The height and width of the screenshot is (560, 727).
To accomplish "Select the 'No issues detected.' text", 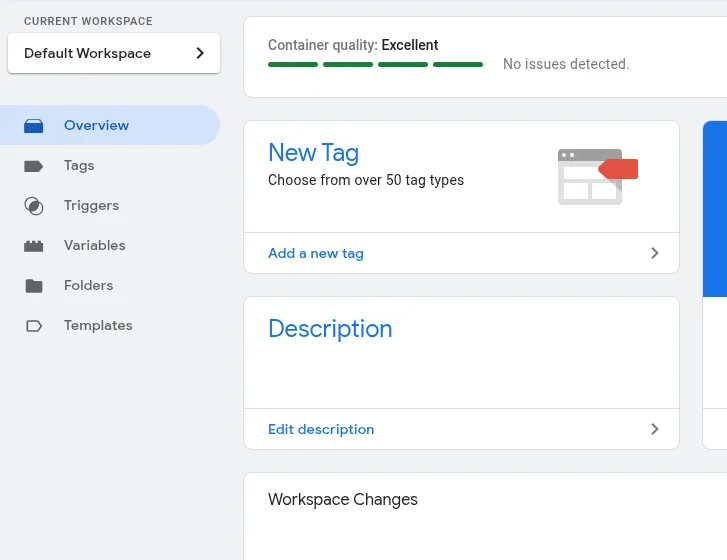I will coord(566,64).
